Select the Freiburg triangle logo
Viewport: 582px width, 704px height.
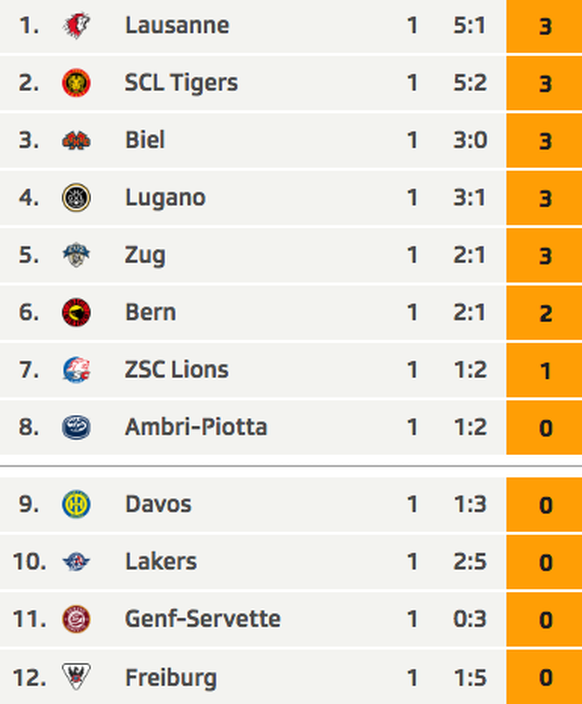tap(76, 677)
